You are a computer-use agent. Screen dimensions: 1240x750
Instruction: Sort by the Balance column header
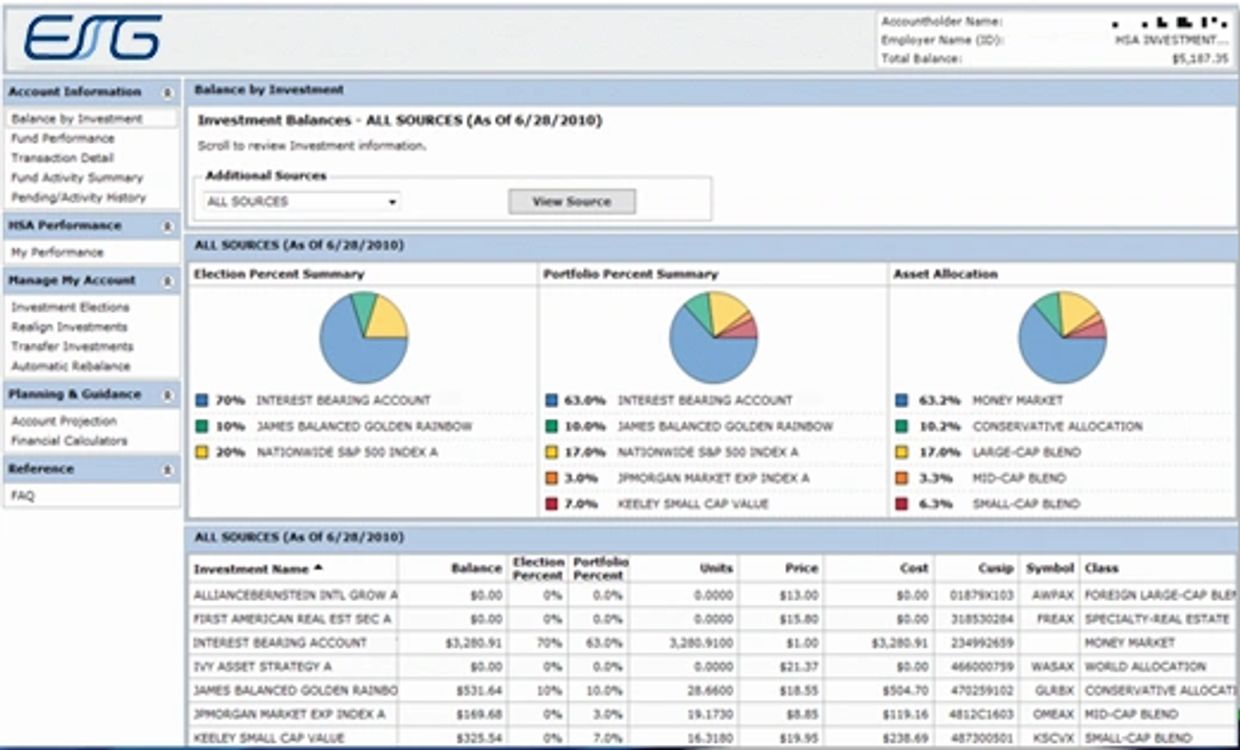point(477,568)
